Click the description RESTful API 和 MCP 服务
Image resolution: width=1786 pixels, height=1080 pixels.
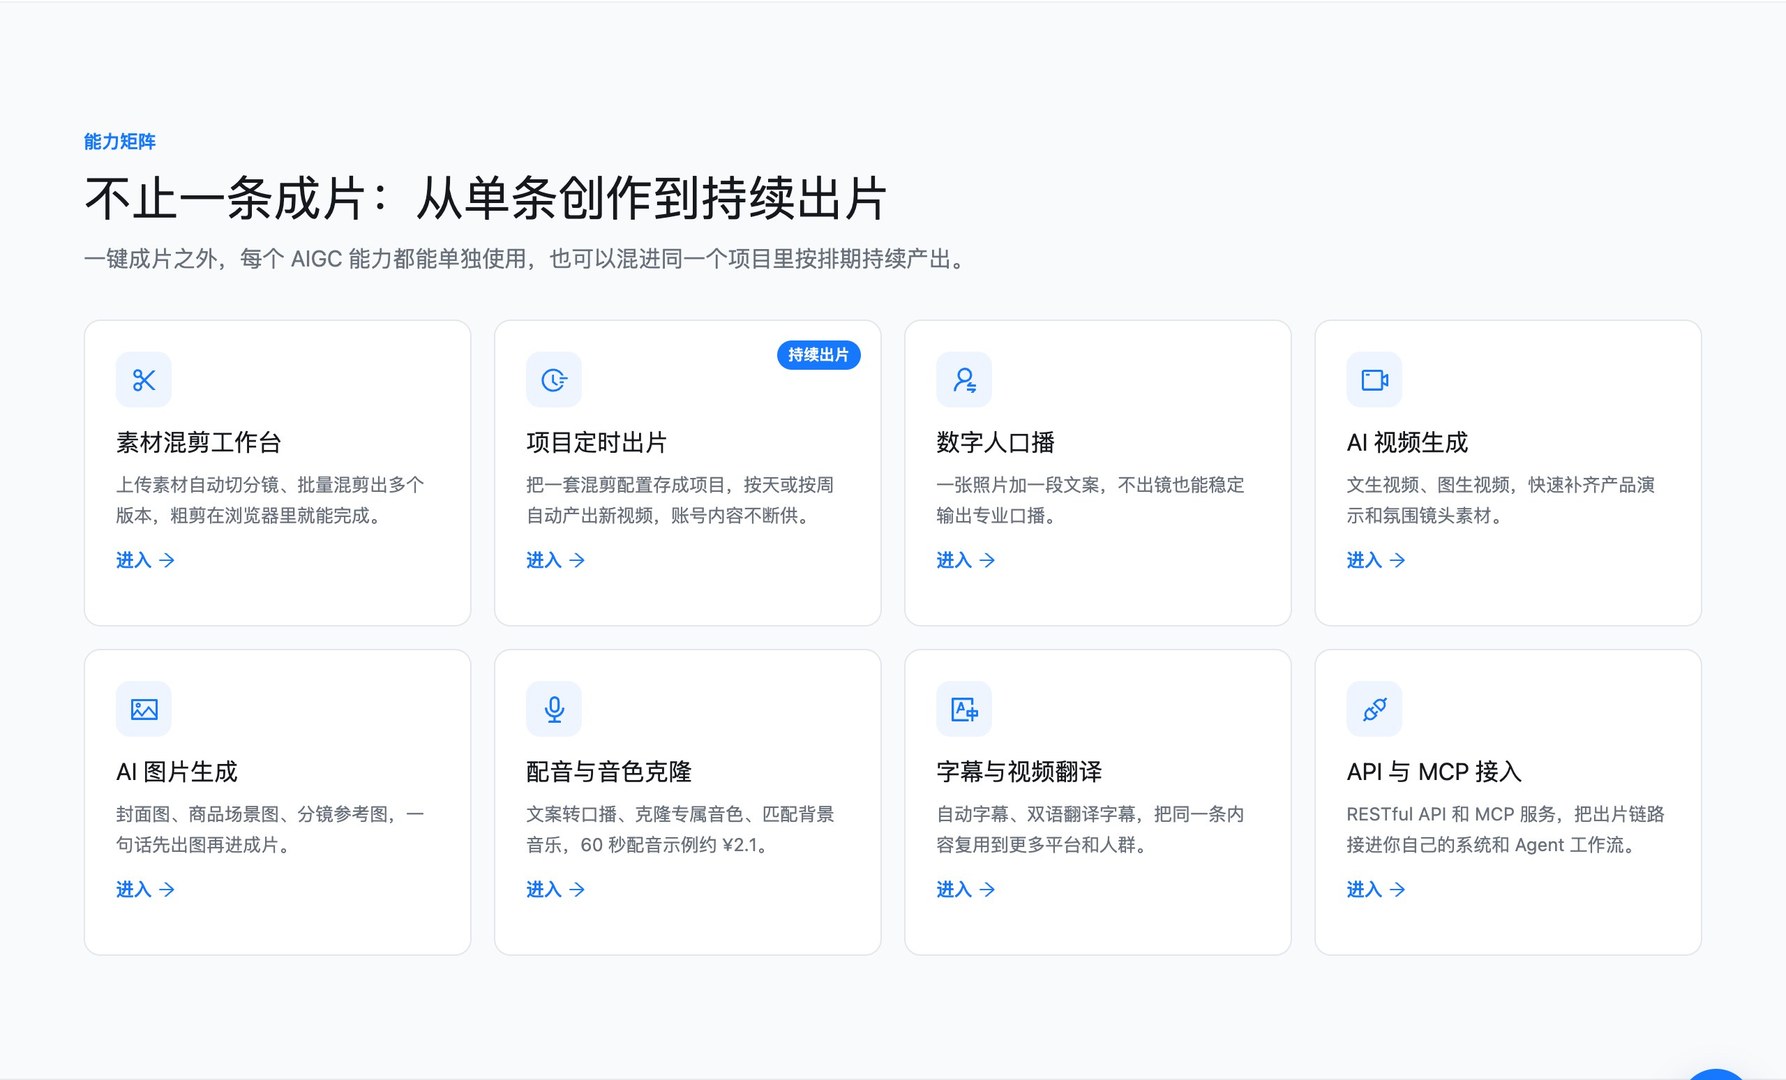[1506, 829]
